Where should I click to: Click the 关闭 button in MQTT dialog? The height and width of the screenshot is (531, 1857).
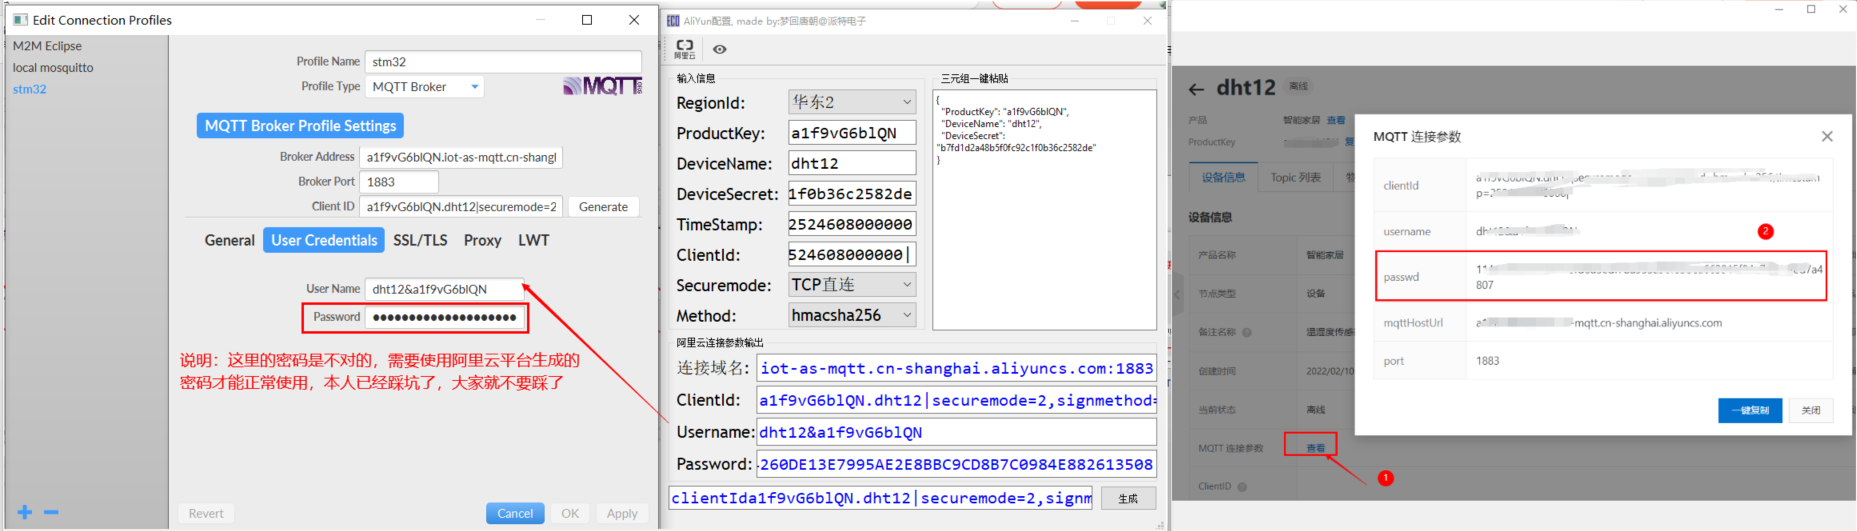[1811, 410]
